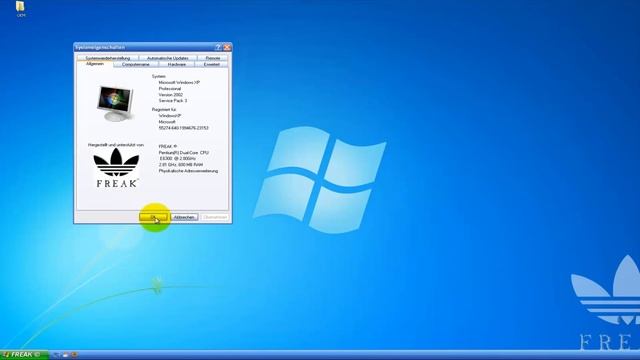Select the 'Microsoft Windows XP' text line

click(179, 82)
